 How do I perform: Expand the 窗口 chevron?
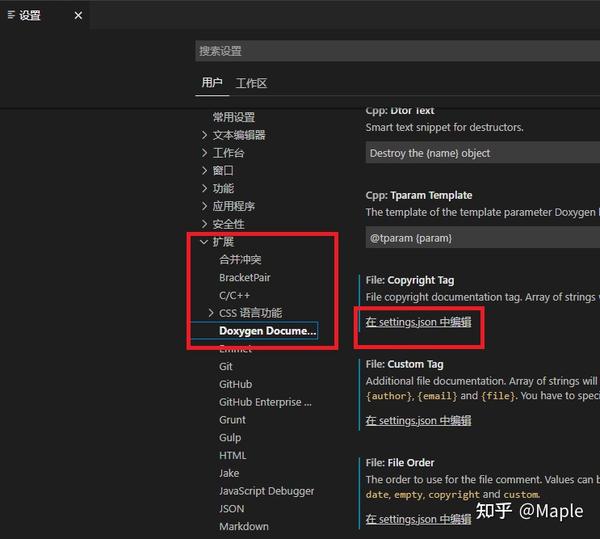point(204,171)
